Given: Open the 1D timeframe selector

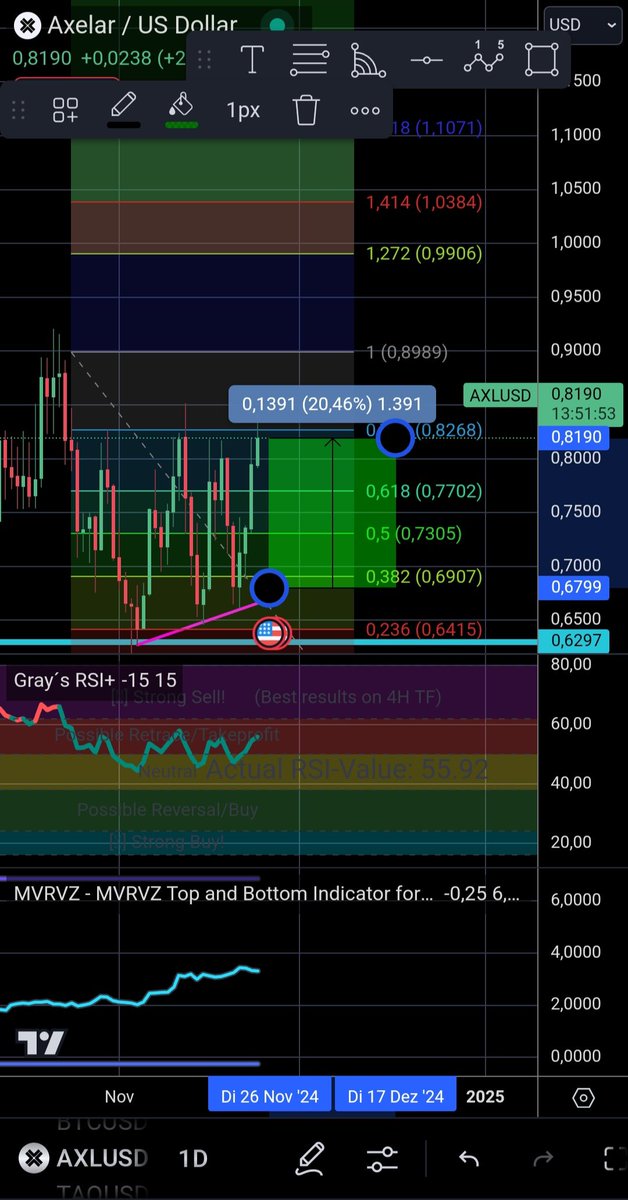Looking at the screenshot, I should pos(193,1159).
